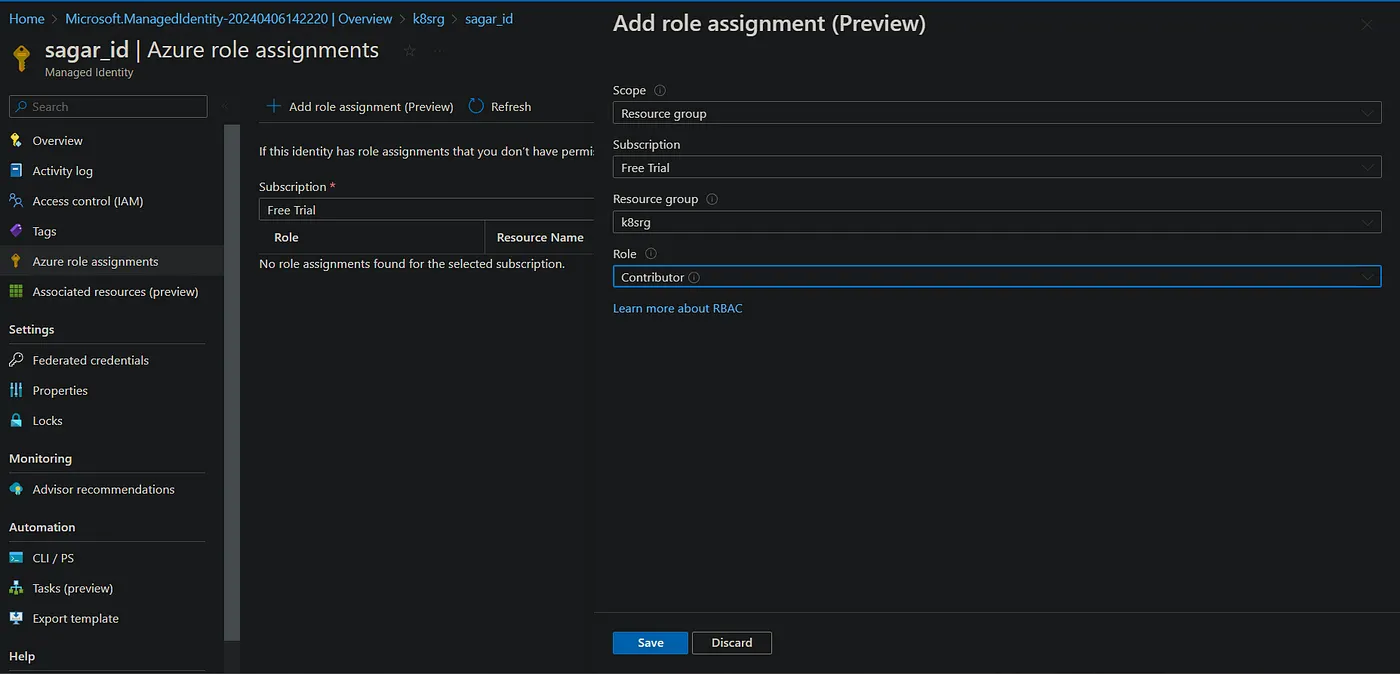The width and height of the screenshot is (1400, 674).
Task: Open the Role dropdown showing Contributor
Action: [997, 276]
